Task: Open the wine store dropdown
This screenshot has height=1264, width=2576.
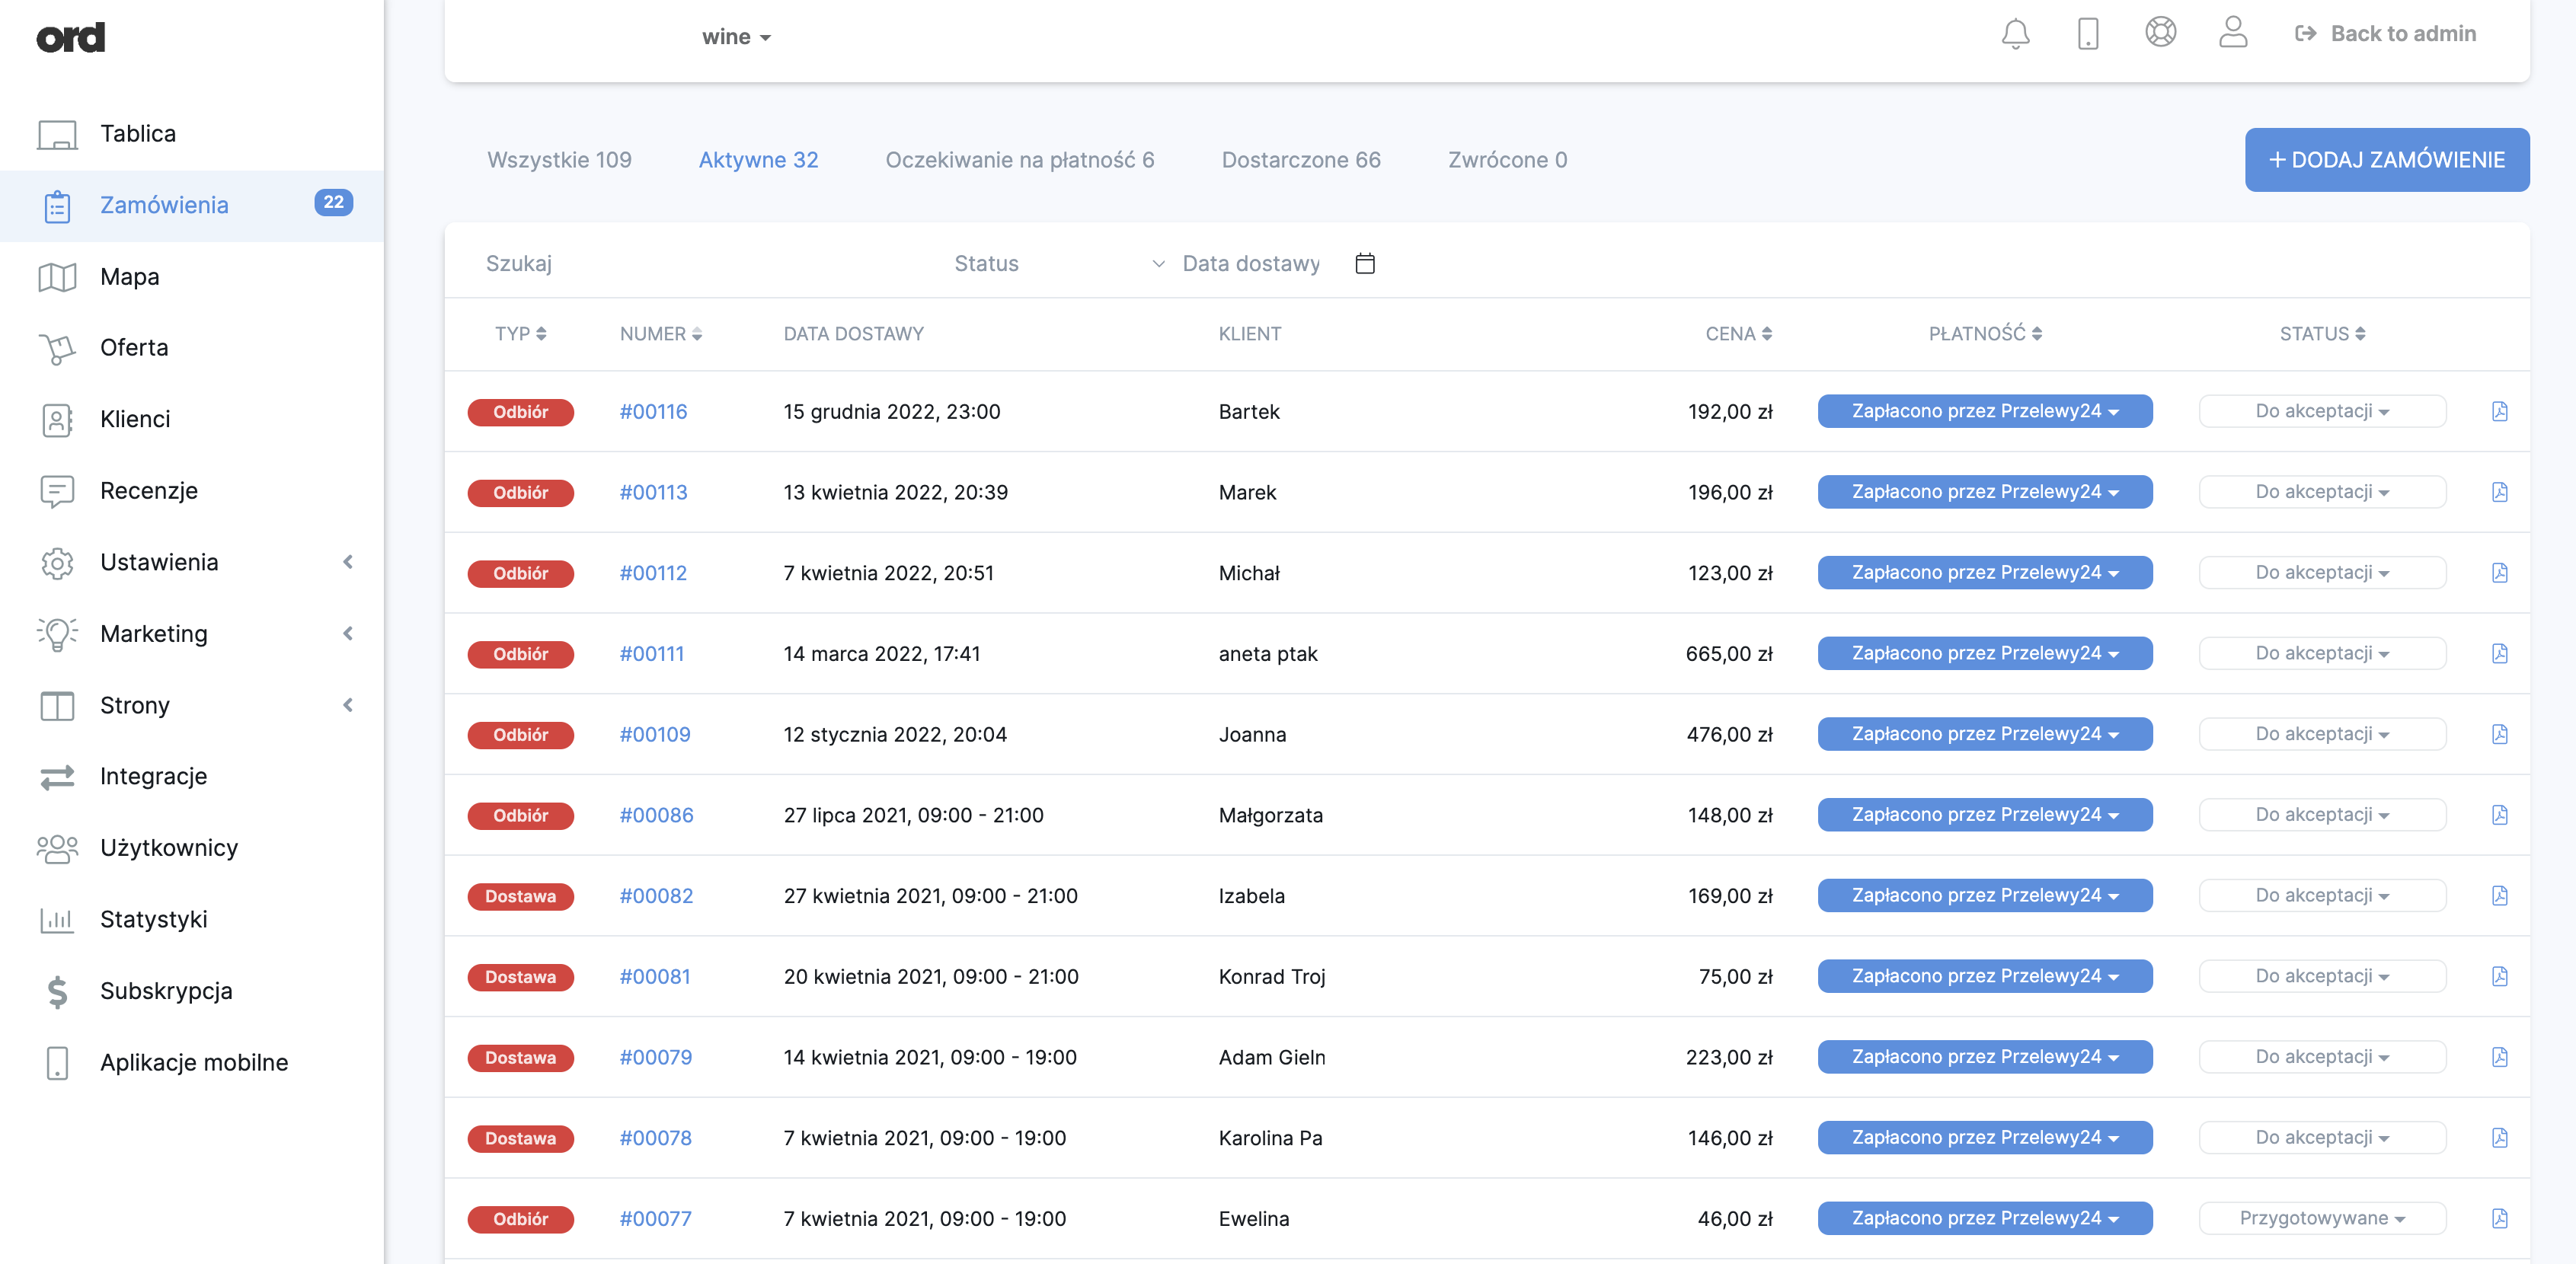Action: (736, 37)
